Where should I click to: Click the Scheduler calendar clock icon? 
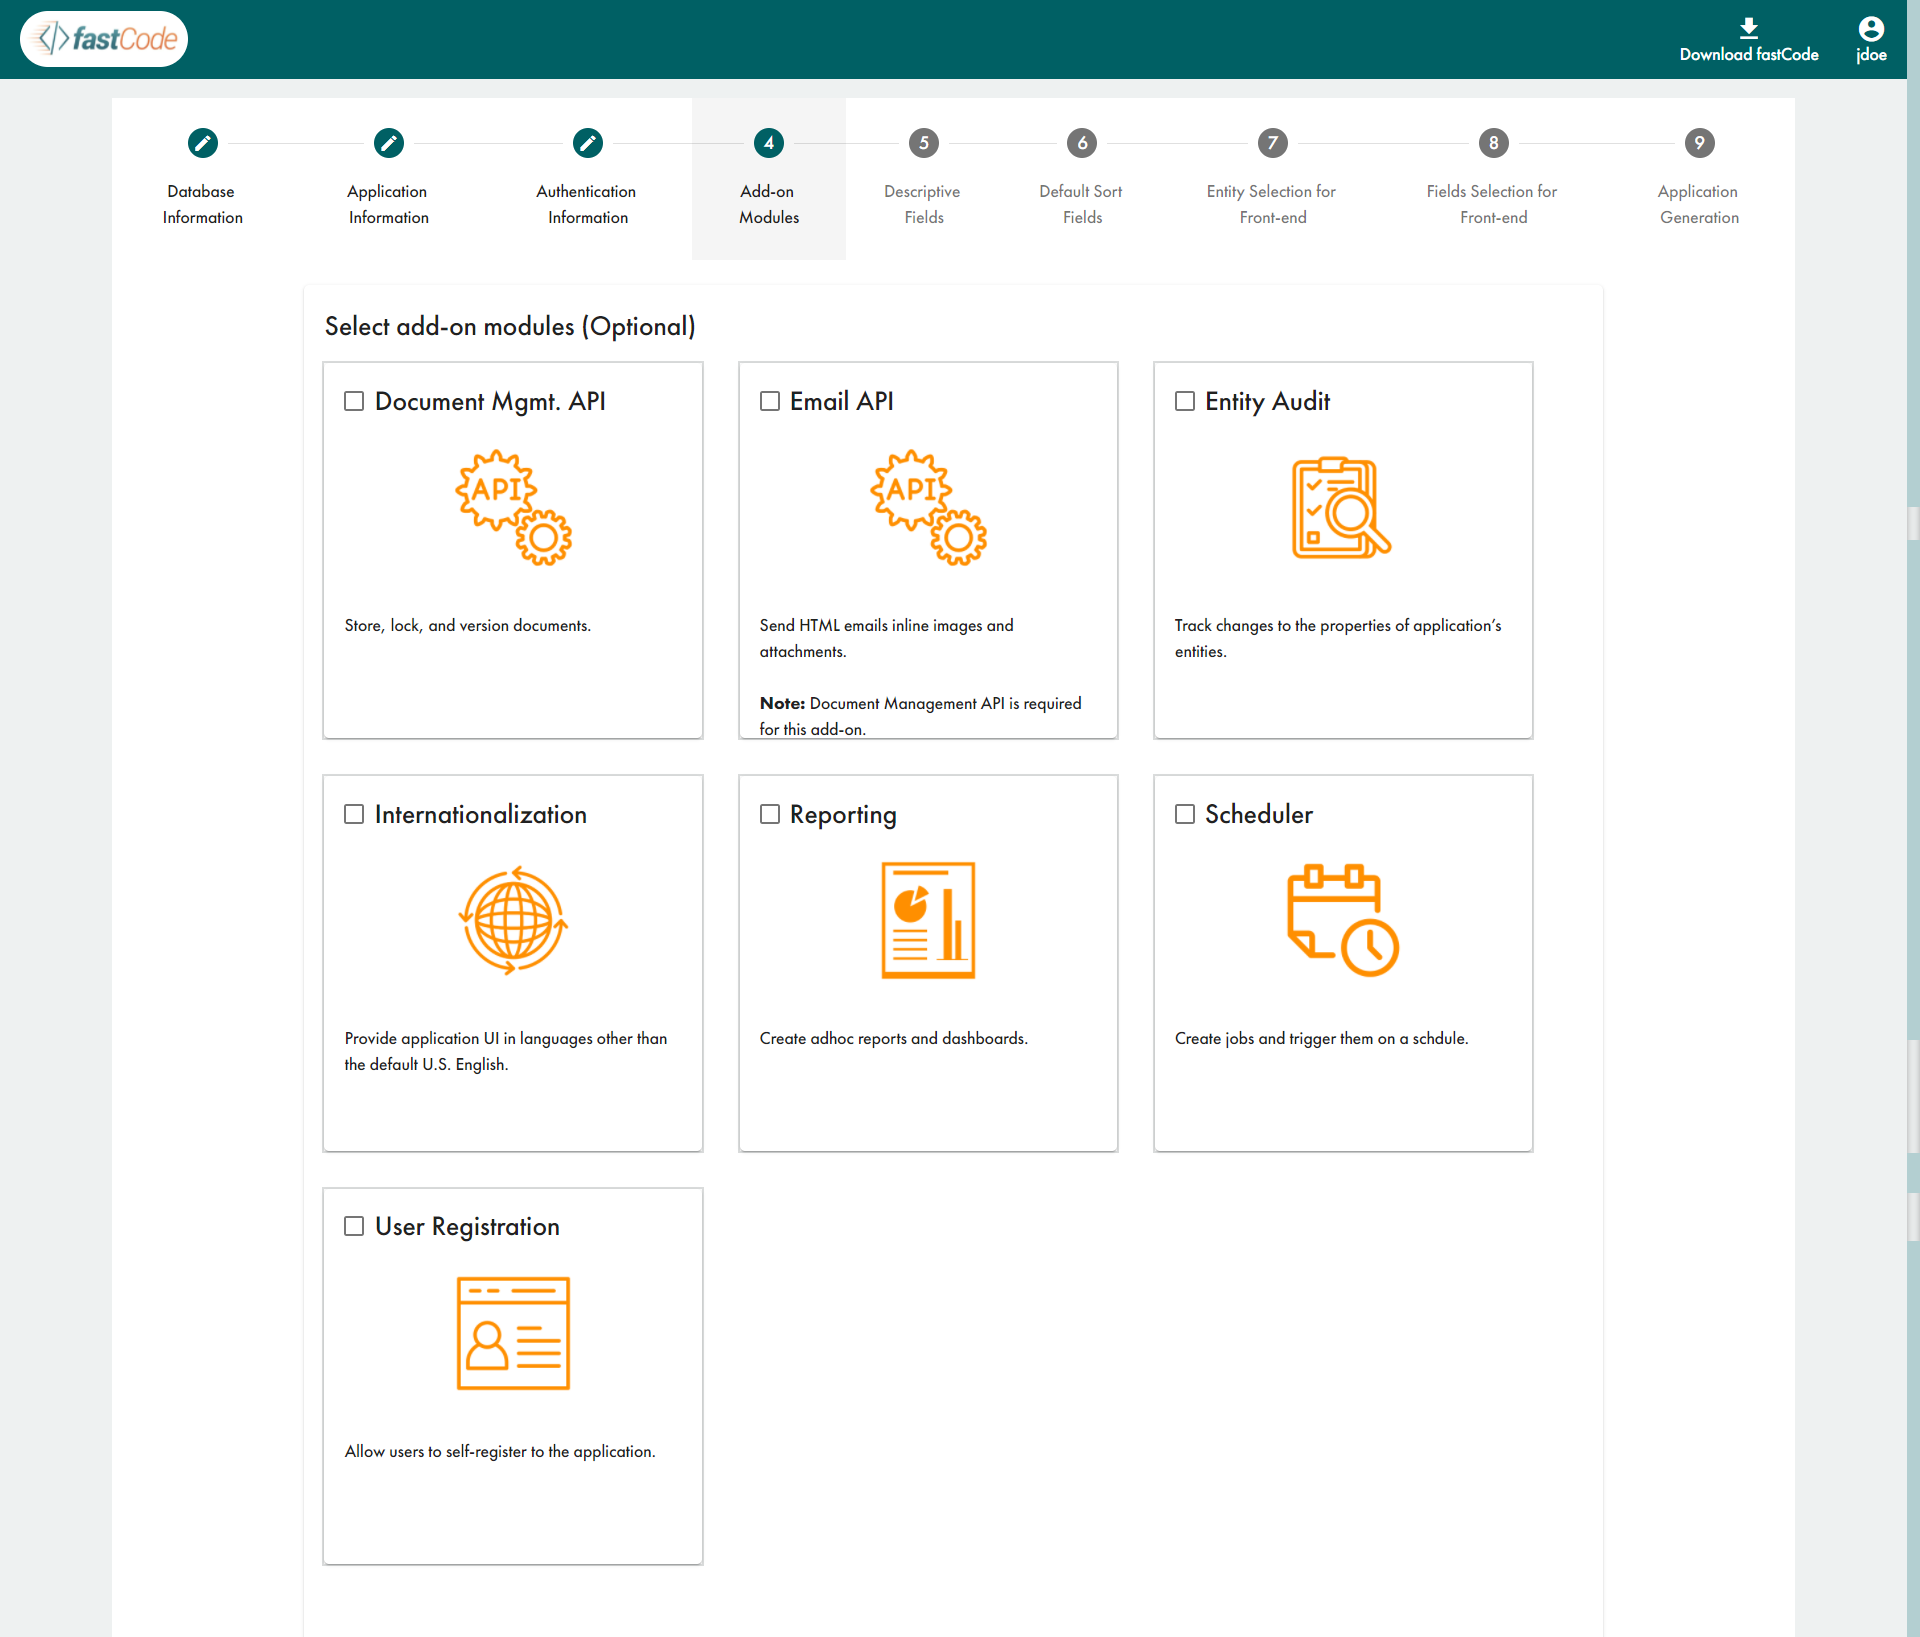1343,920
